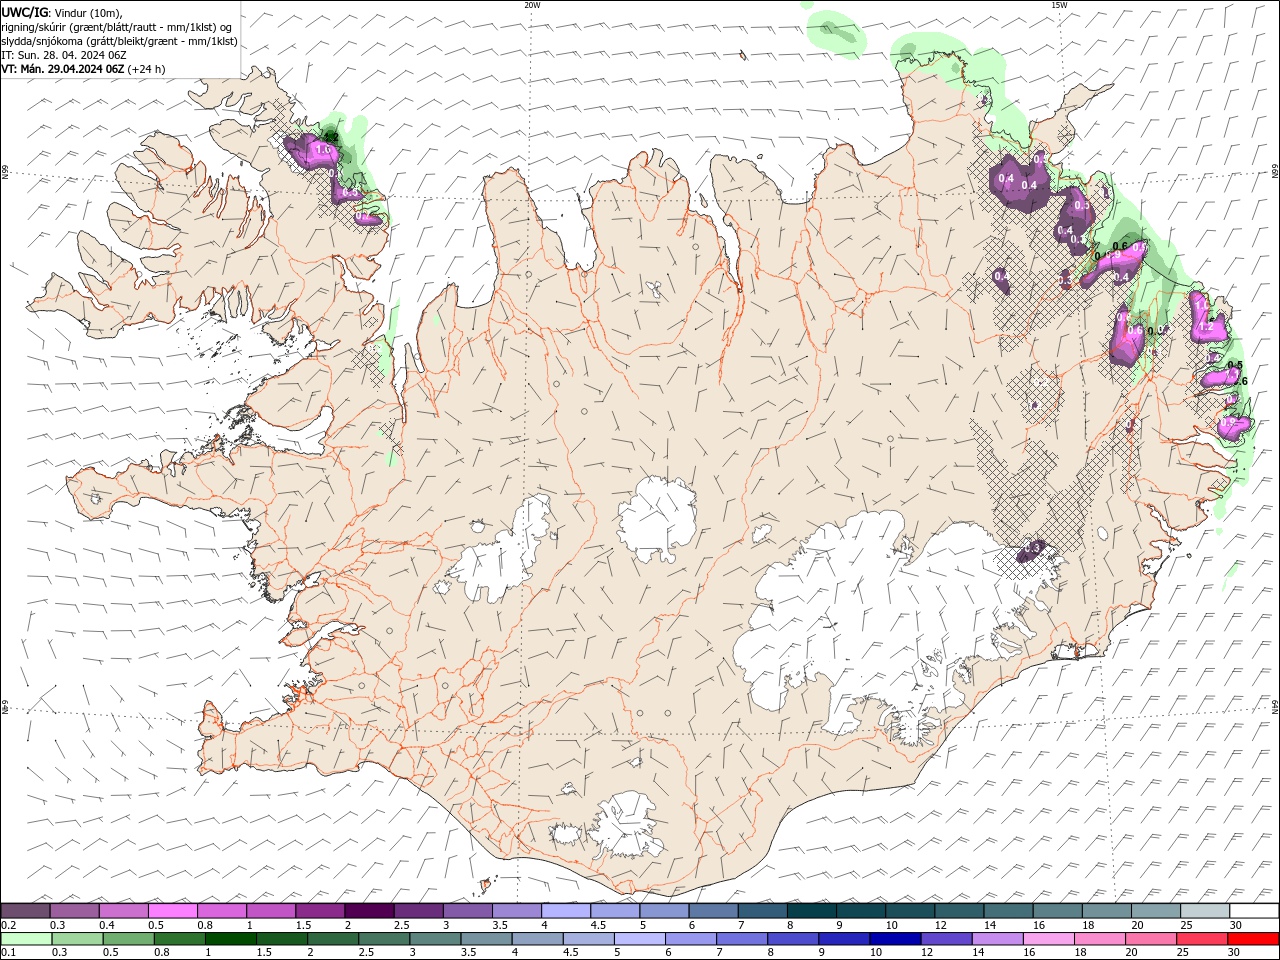Select the 6 swatch in upper snow legend
The width and height of the screenshot is (1280, 960).
click(713, 911)
